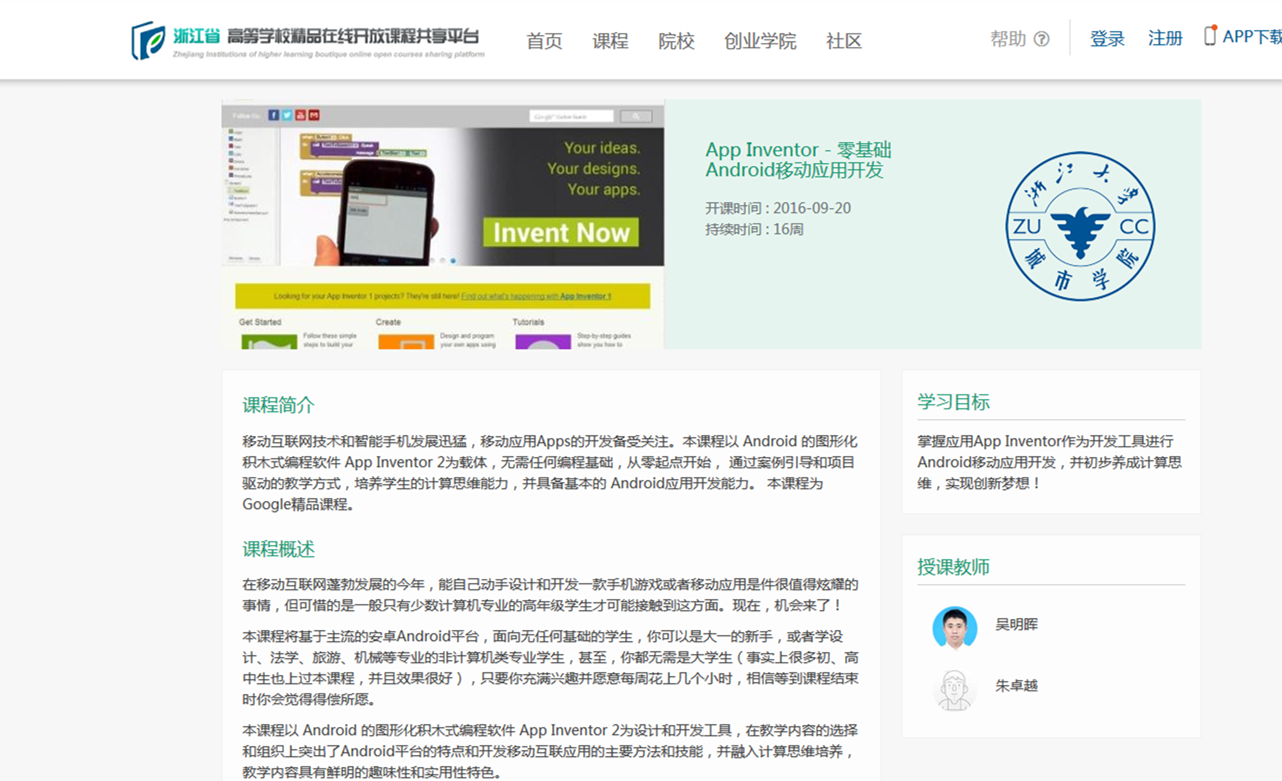Image resolution: width=1282 pixels, height=781 pixels.
Task: Click the APP download phone icon
Action: point(1210,36)
